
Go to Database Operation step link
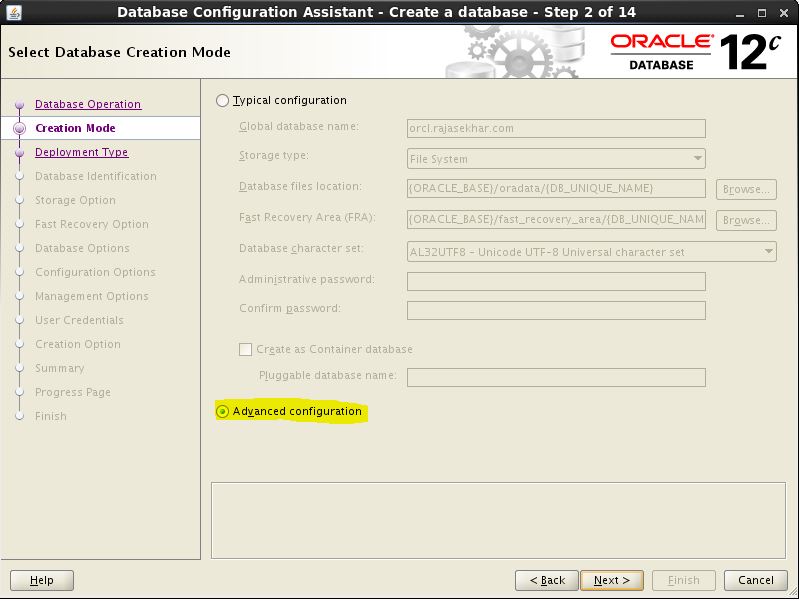88,104
